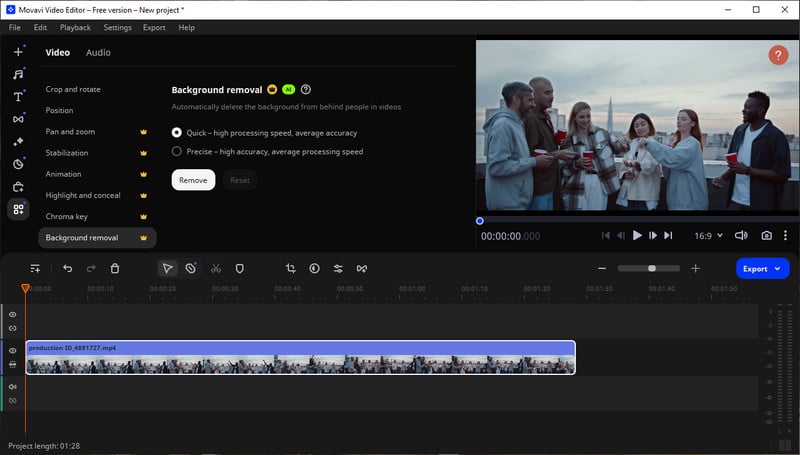
Task: Toggle visibility eye of the upper track
Action: pos(13,314)
